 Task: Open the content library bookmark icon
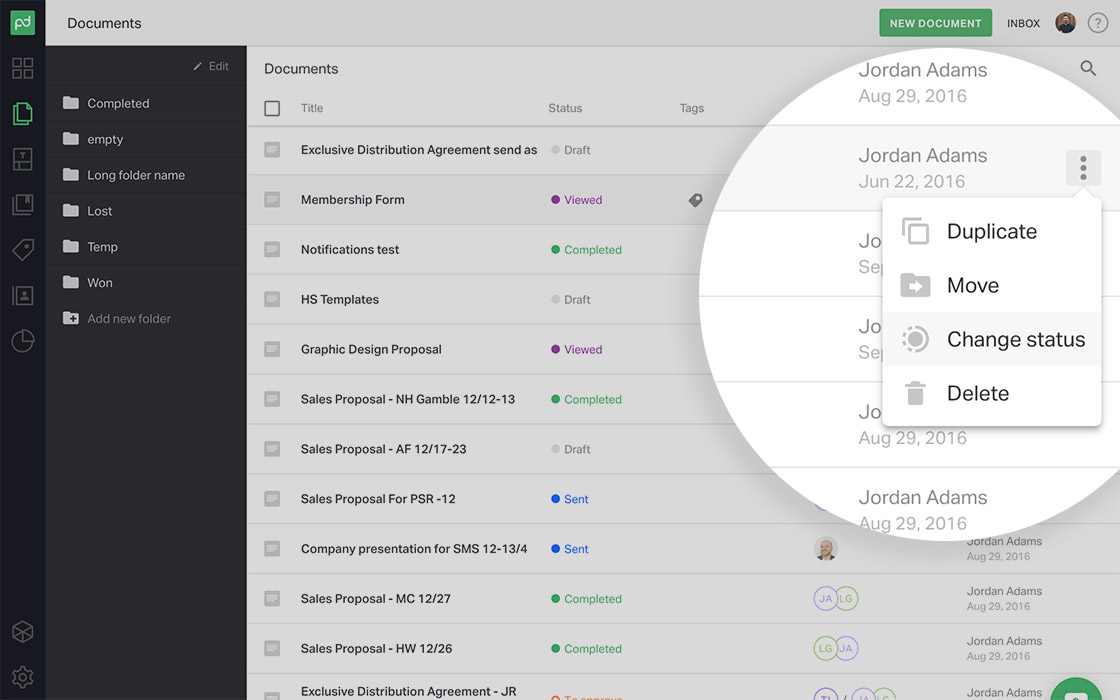23,205
